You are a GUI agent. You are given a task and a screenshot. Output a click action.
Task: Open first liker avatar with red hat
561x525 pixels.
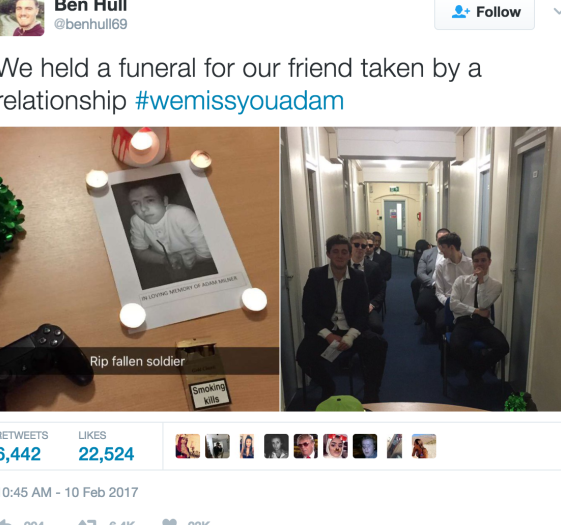[188, 446]
